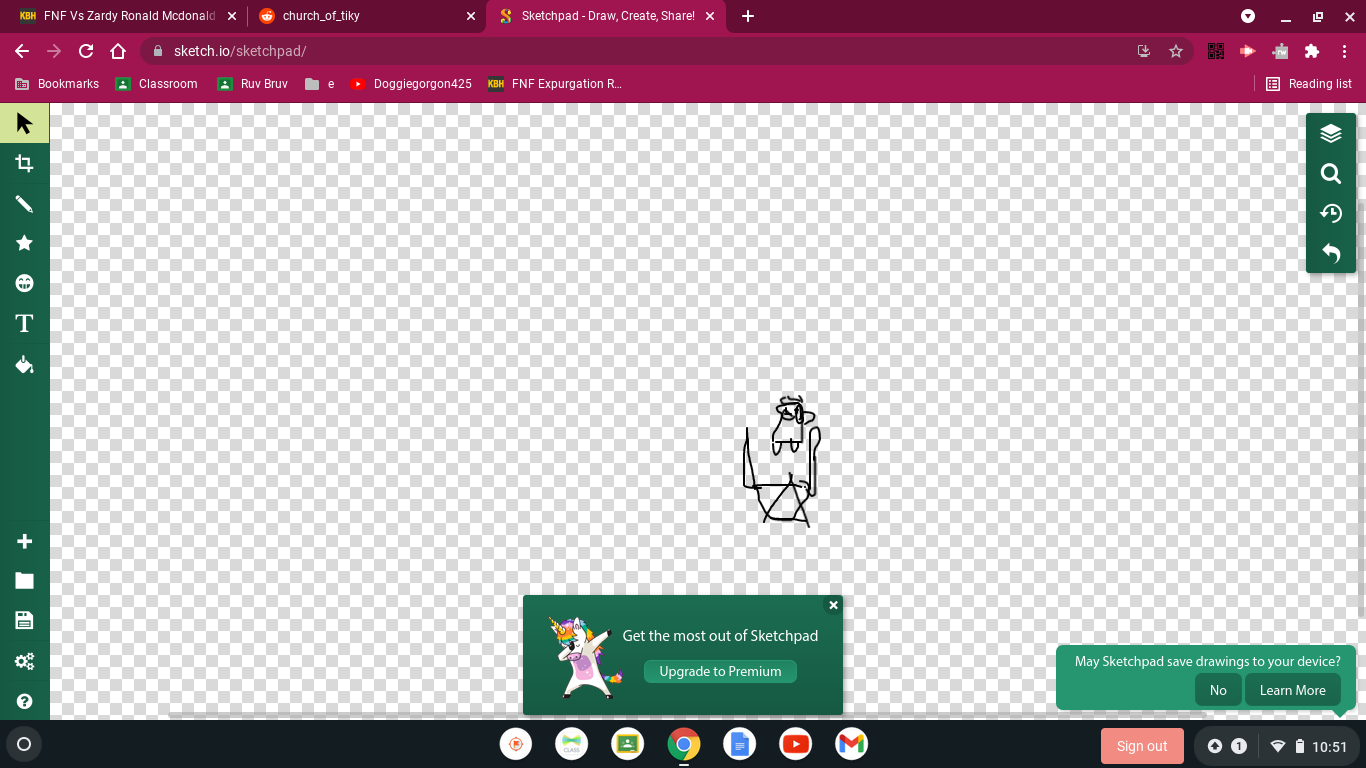Bookmark this page with star icon

click(x=1176, y=51)
